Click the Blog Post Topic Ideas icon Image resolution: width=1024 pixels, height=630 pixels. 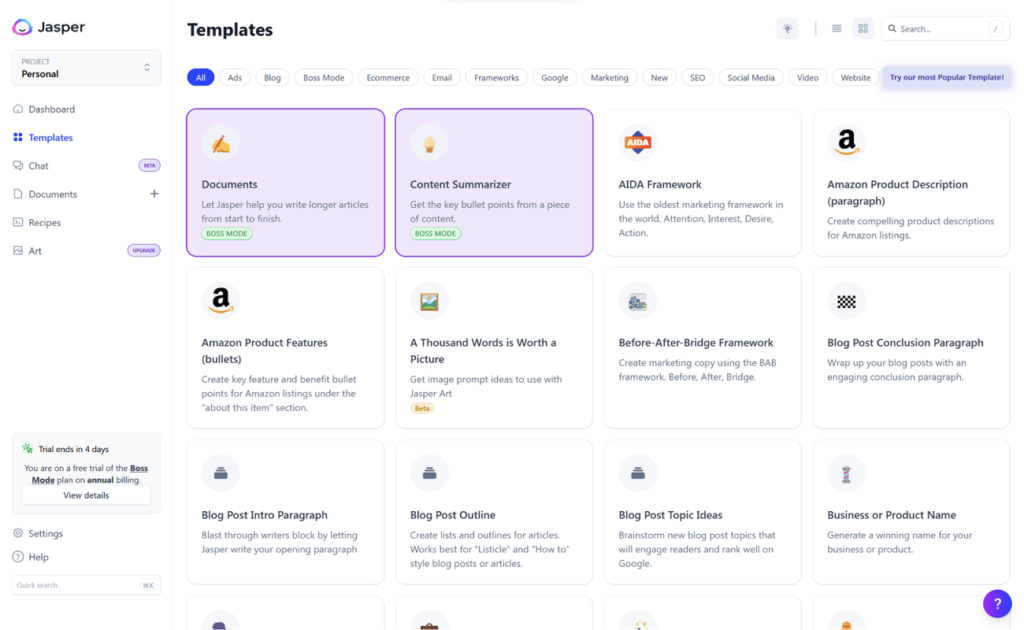pyautogui.click(x=637, y=473)
